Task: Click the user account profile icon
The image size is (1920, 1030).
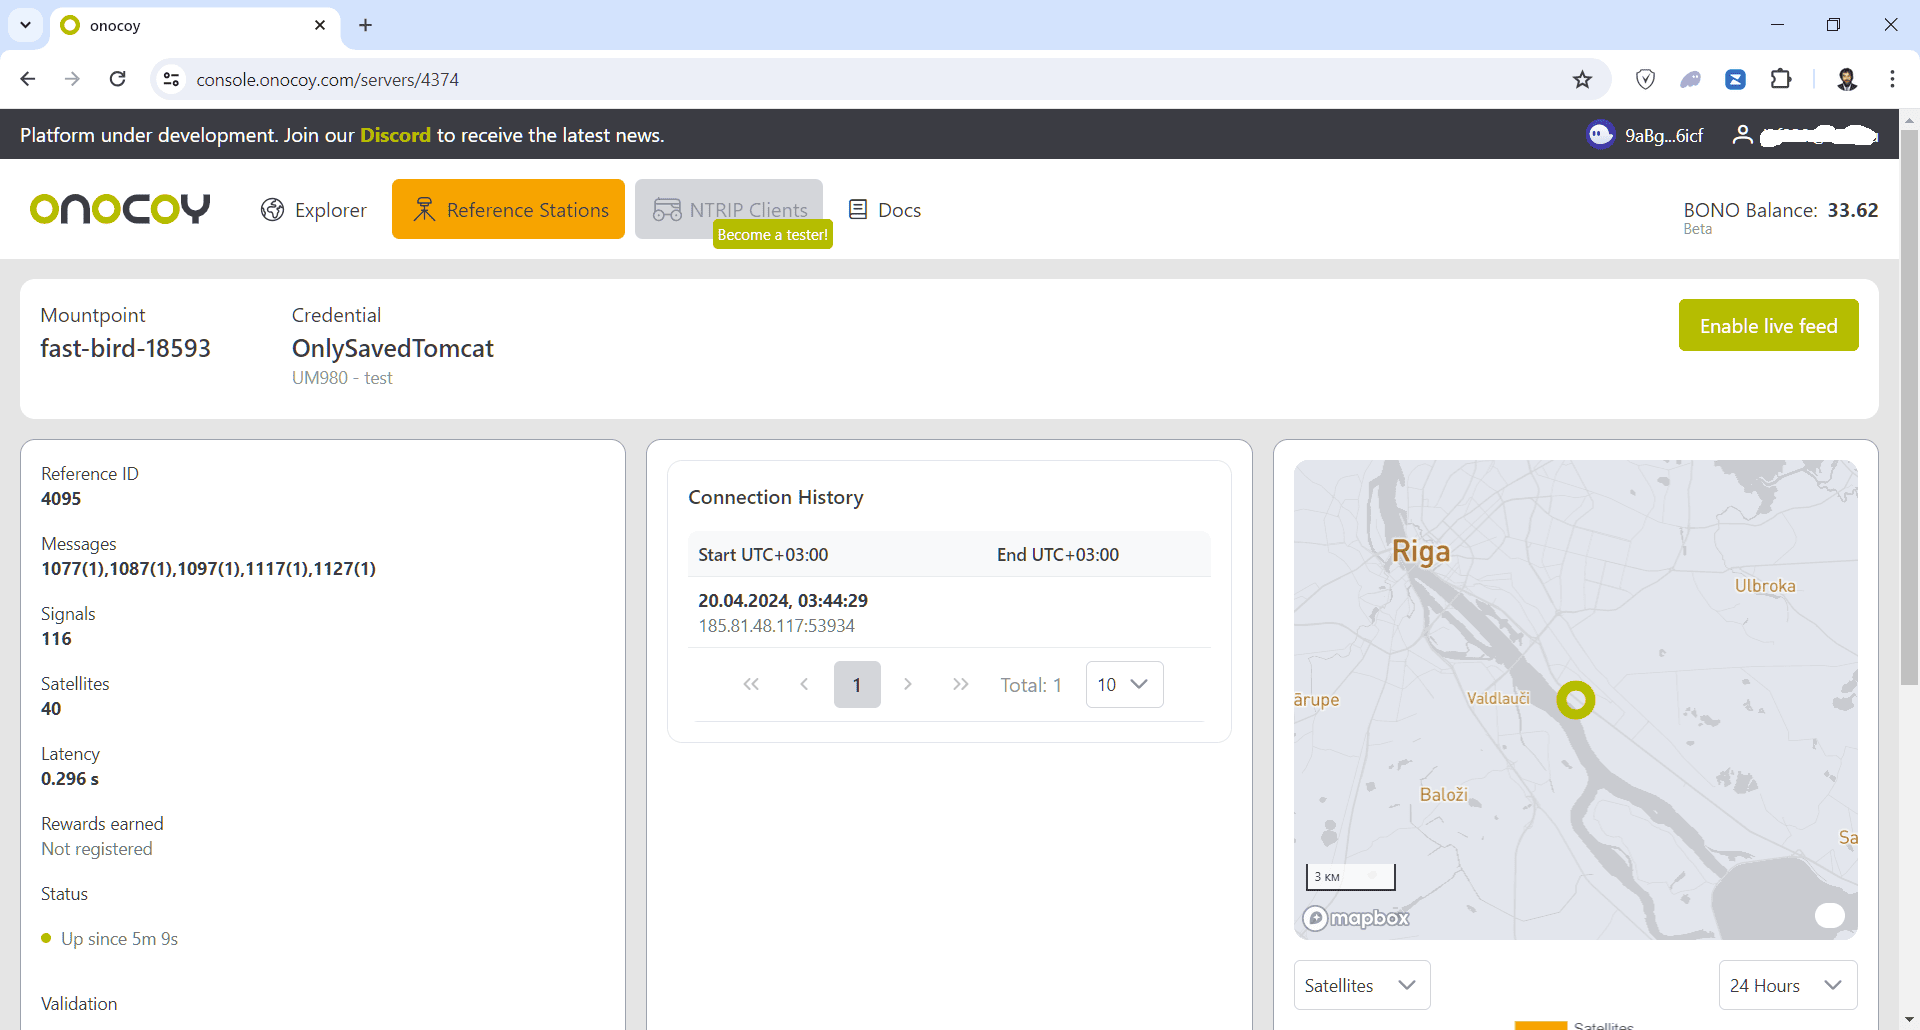Action: tap(1742, 134)
